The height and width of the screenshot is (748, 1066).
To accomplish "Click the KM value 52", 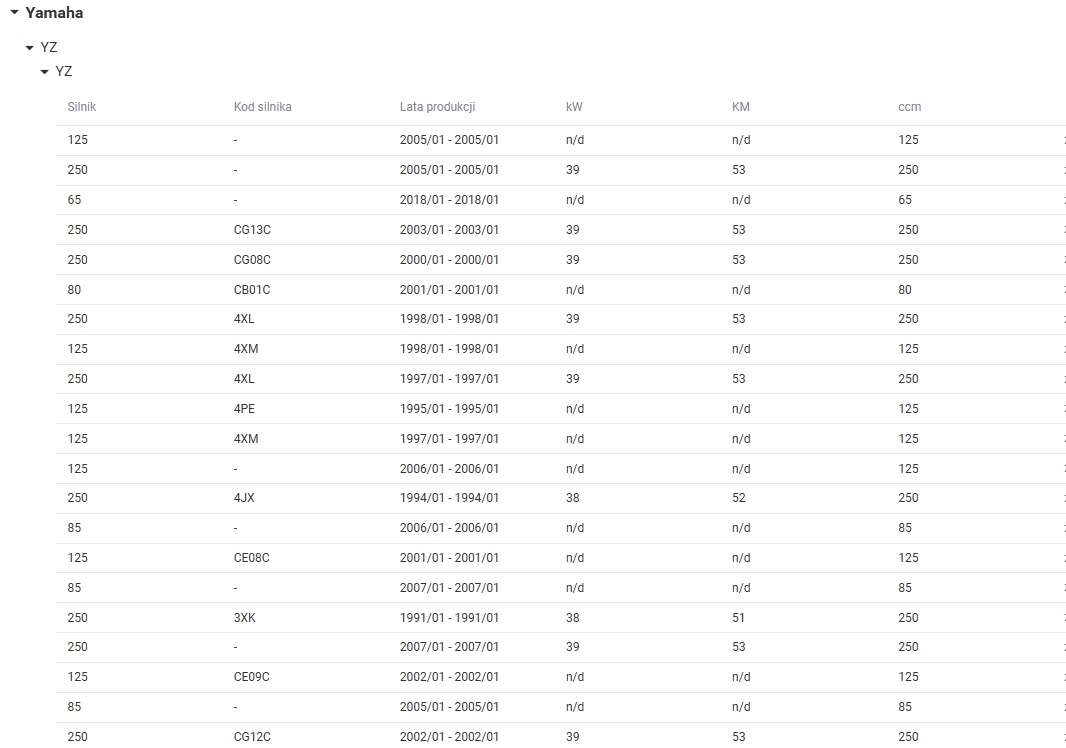I will point(739,498).
